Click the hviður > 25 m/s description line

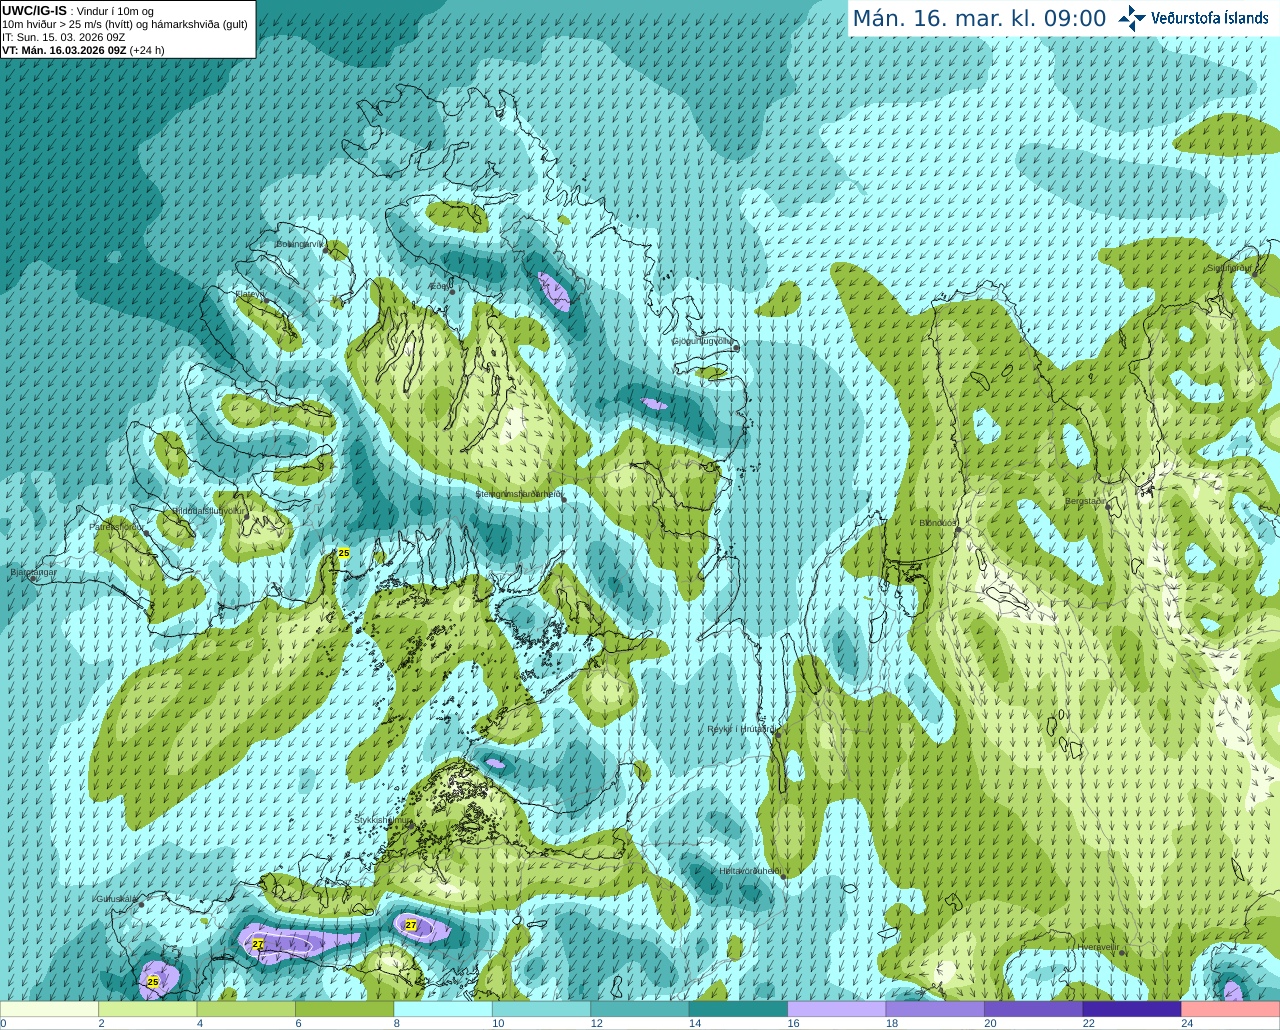point(125,24)
